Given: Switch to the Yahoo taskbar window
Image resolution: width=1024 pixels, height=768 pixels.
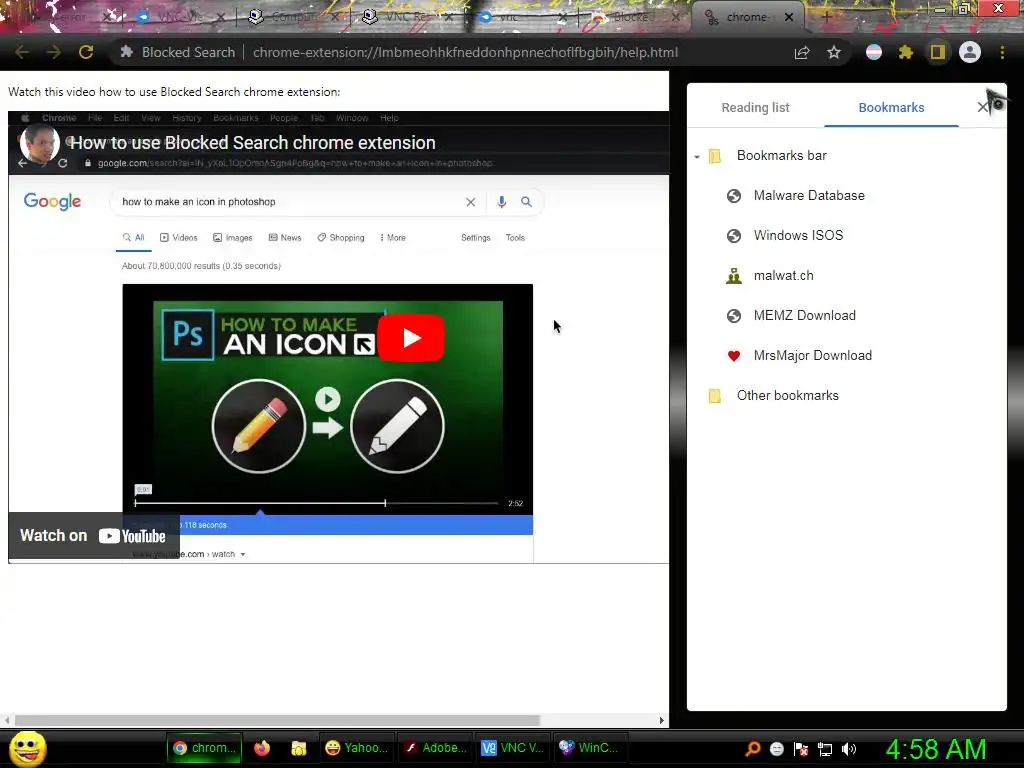Looking at the screenshot, I should pyautogui.click(x=357, y=748).
